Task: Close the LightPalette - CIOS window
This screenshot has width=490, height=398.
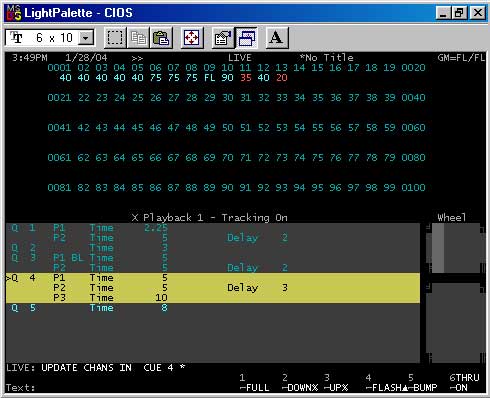Action: 478,13
